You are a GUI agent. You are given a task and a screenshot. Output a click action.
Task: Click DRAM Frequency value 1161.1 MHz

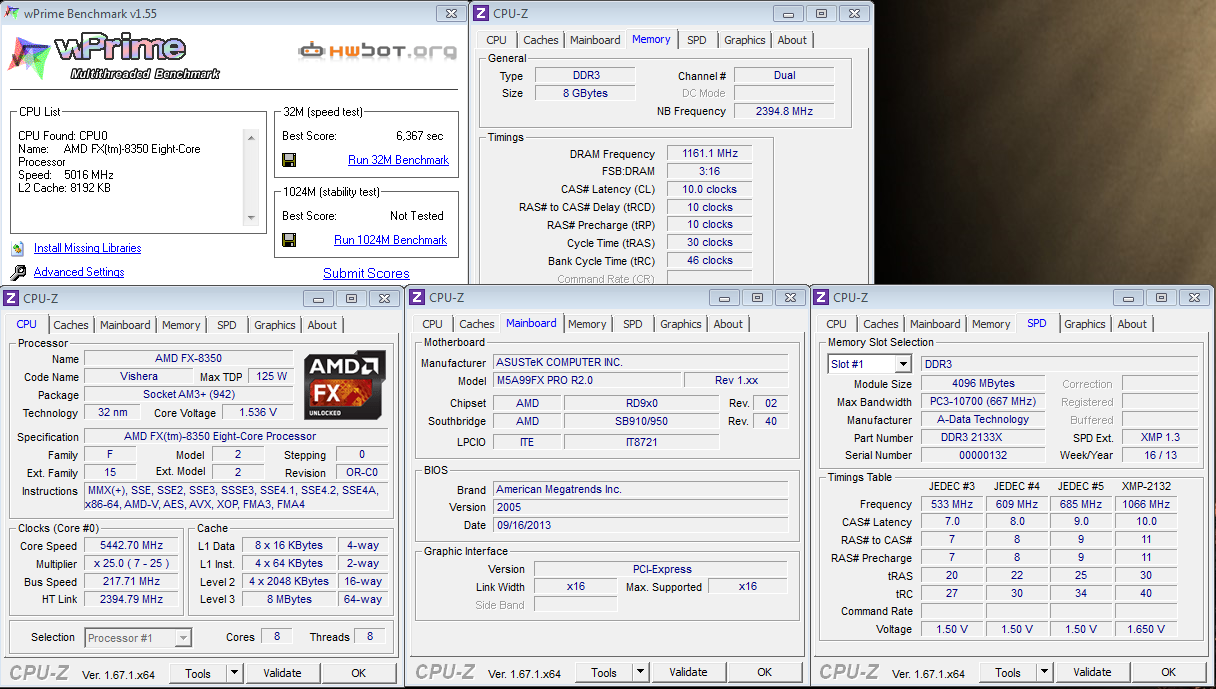[x=709, y=154]
